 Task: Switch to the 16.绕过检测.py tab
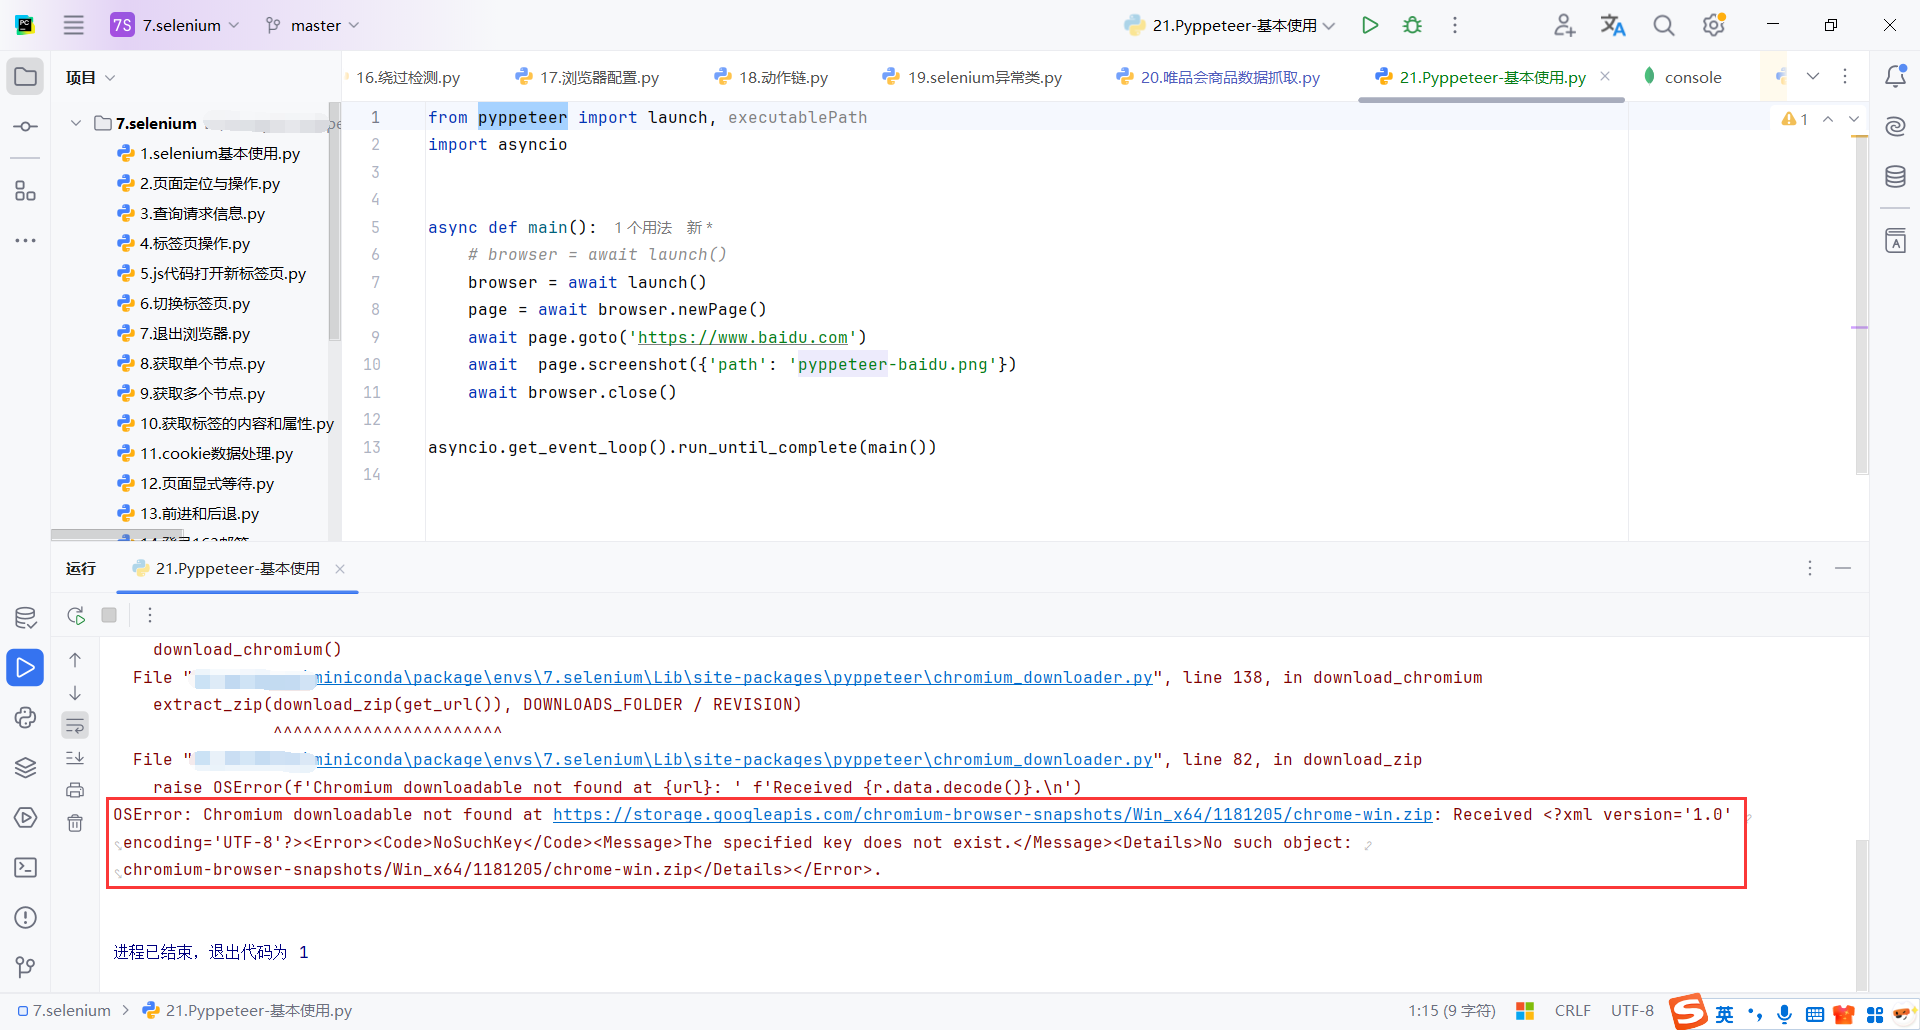click(x=408, y=77)
